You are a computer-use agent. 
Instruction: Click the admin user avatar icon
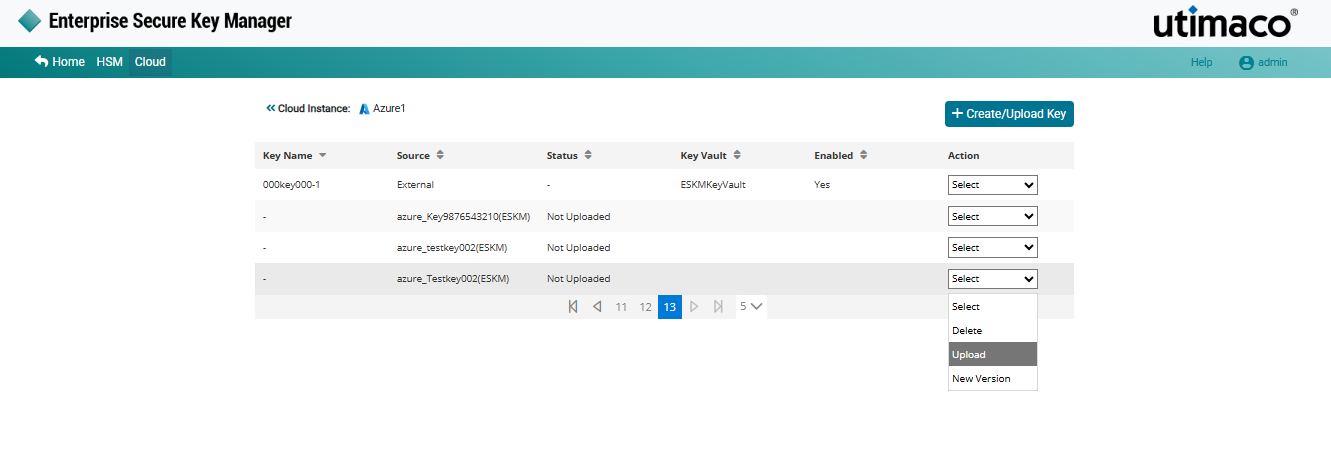tap(1246, 62)
